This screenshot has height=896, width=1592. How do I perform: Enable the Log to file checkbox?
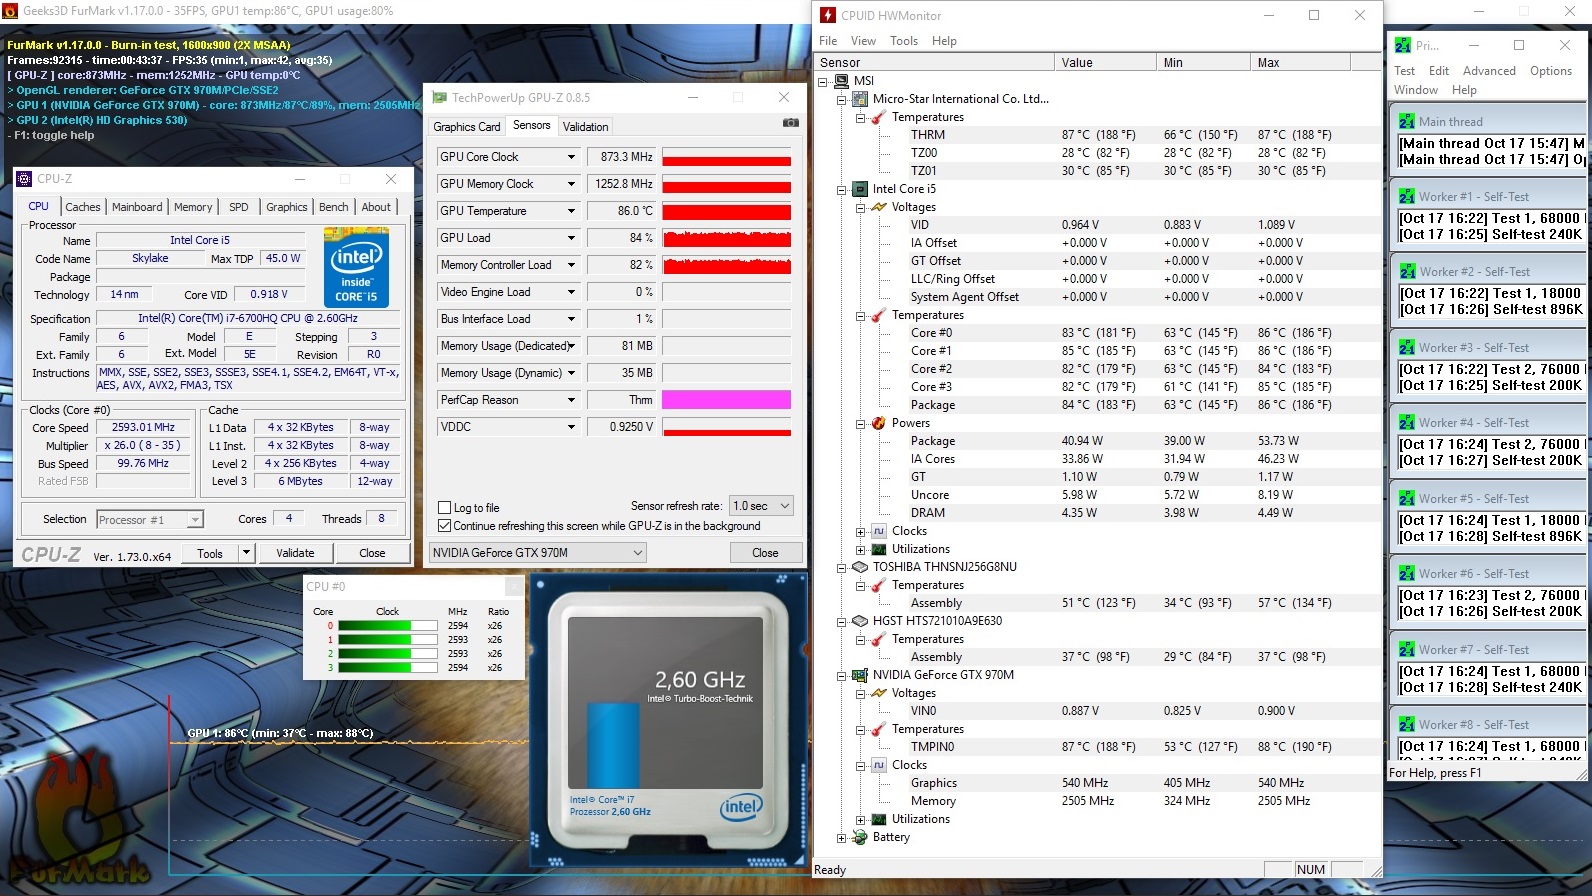(445, 508)
